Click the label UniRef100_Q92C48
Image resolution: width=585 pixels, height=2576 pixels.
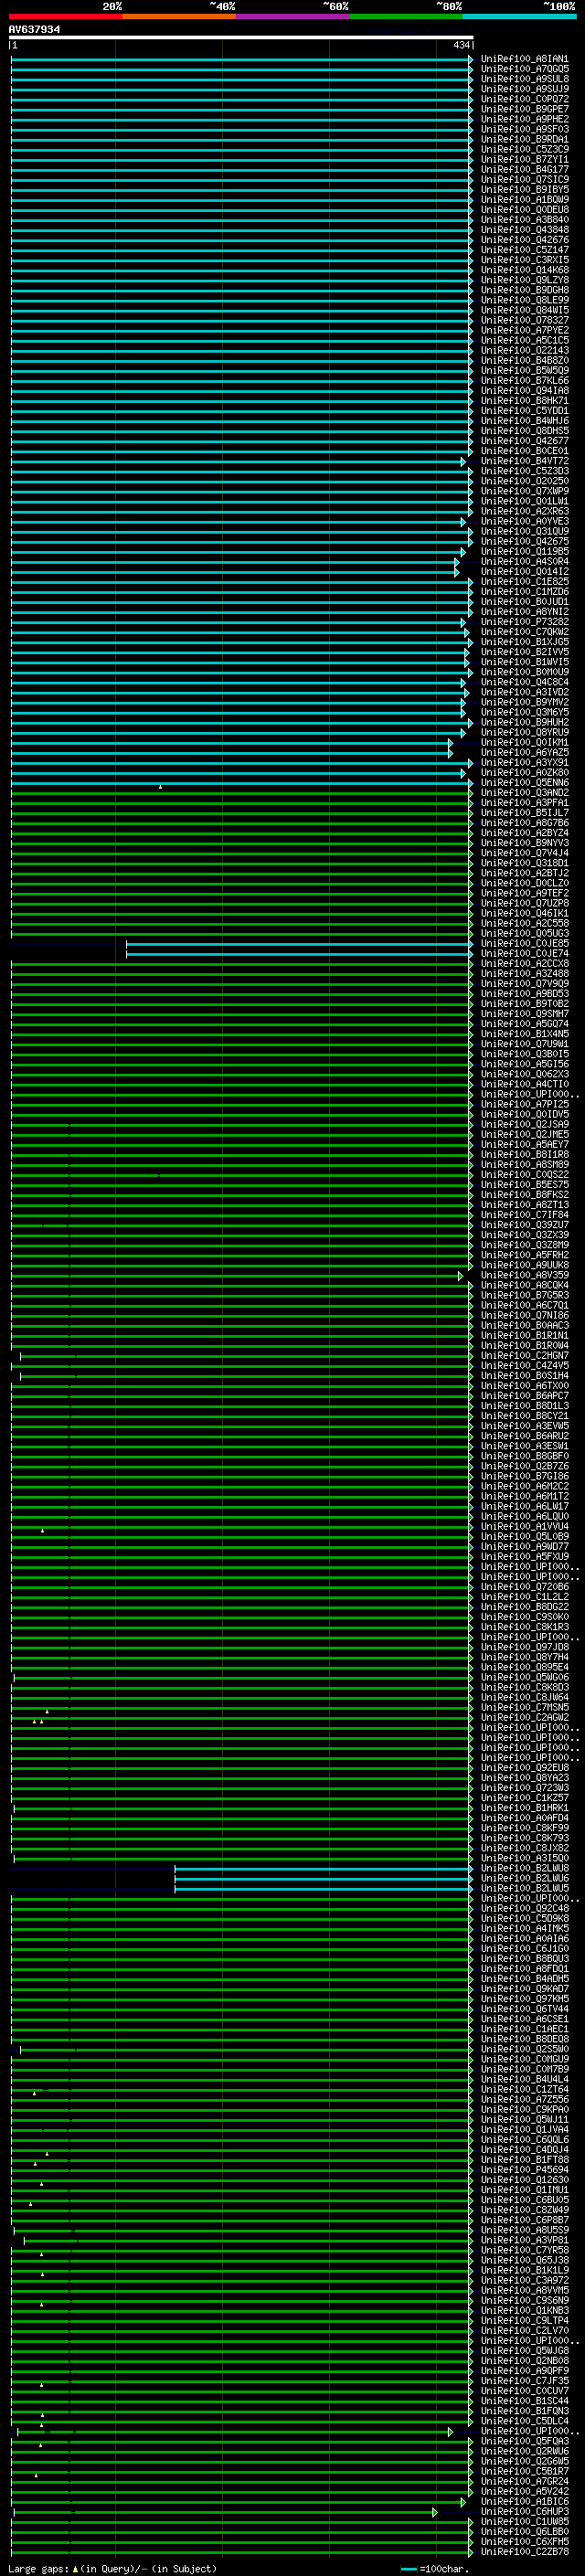pyautogui.click(x=525, y=1909)
